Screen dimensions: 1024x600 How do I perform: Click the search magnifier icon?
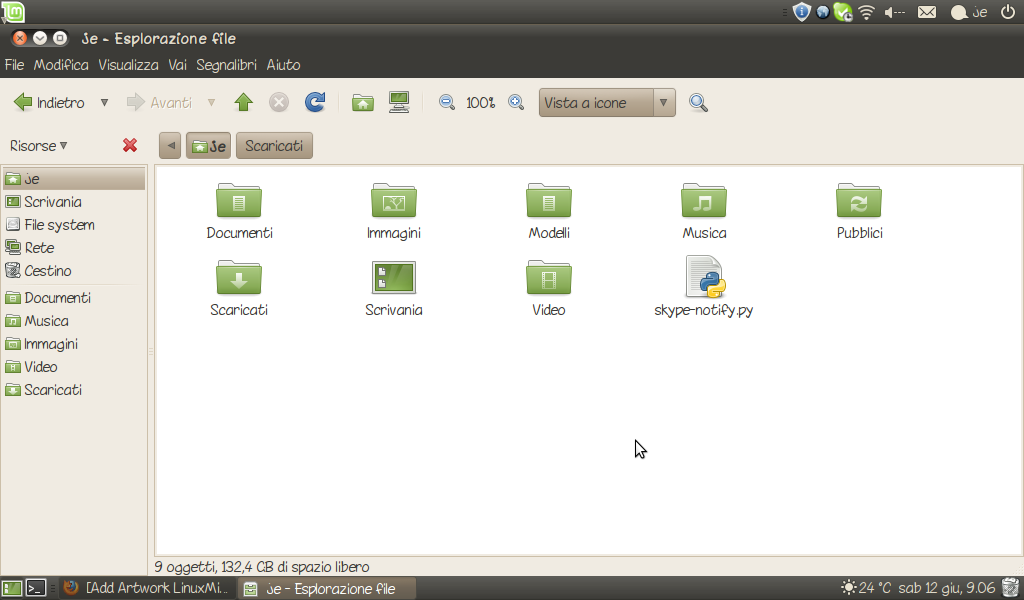coord(698,103)
